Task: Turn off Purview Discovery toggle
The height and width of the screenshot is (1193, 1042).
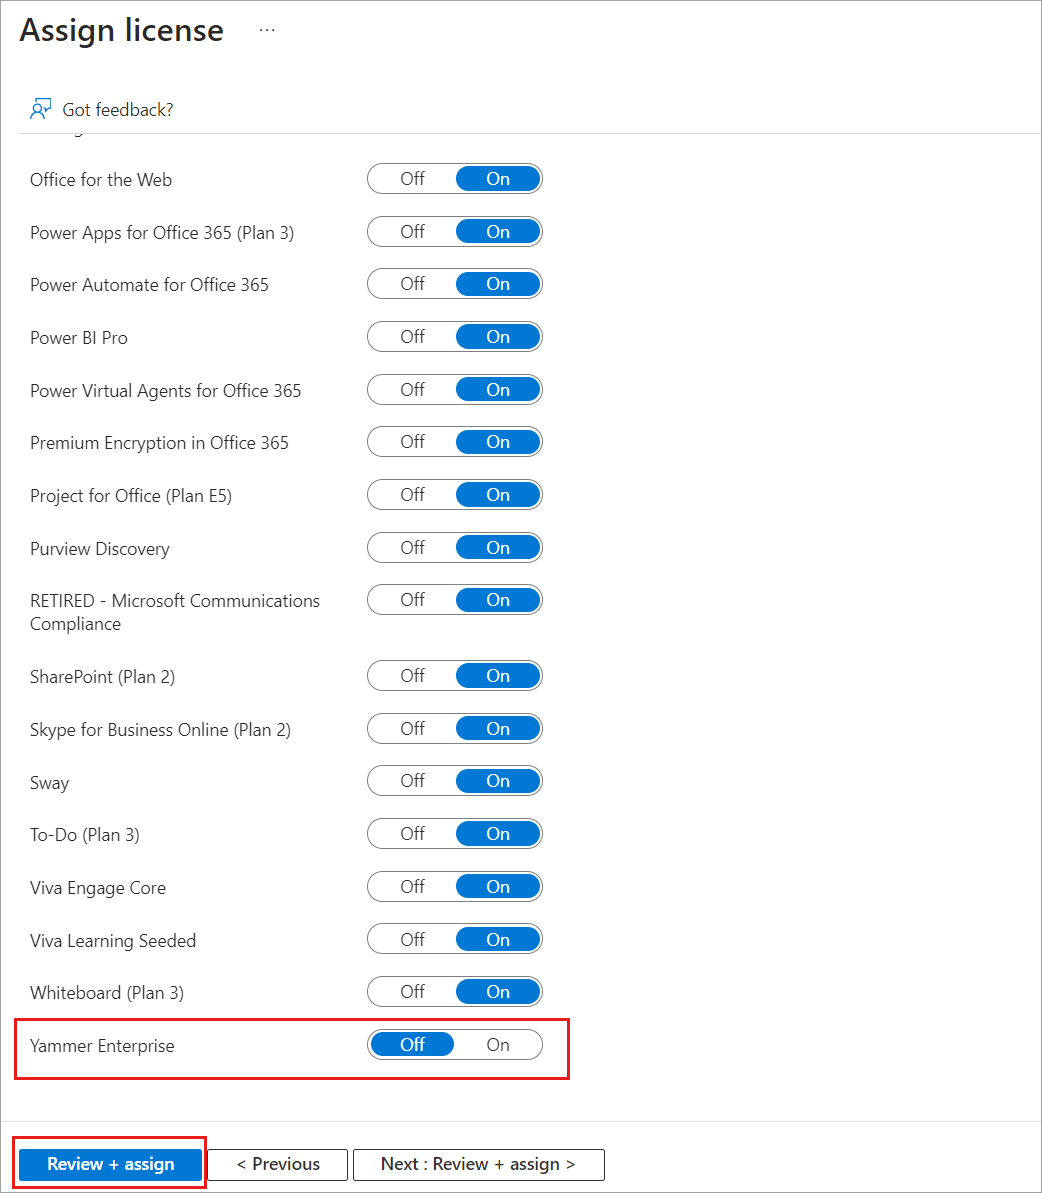Action: pyautogui.click(x=412, y=548)
